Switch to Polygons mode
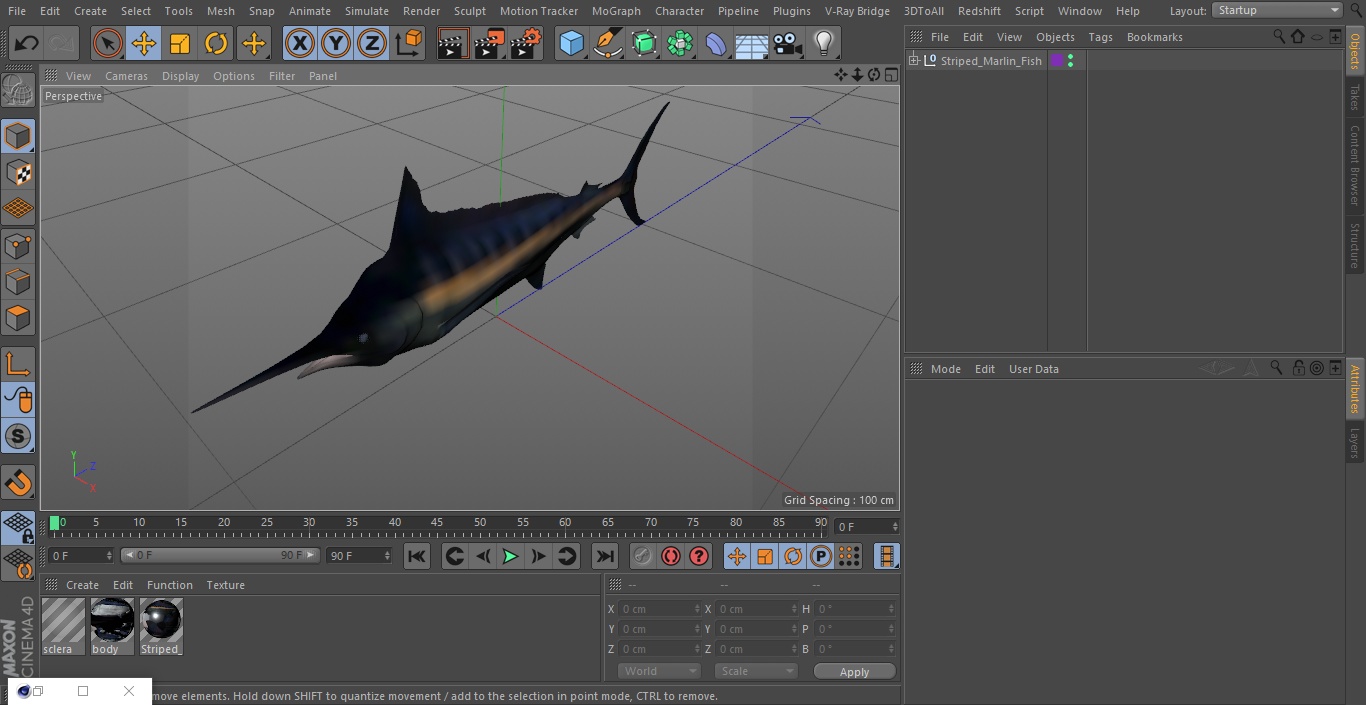Viewport: 1366px width, 705px height. tap(18, 318)
